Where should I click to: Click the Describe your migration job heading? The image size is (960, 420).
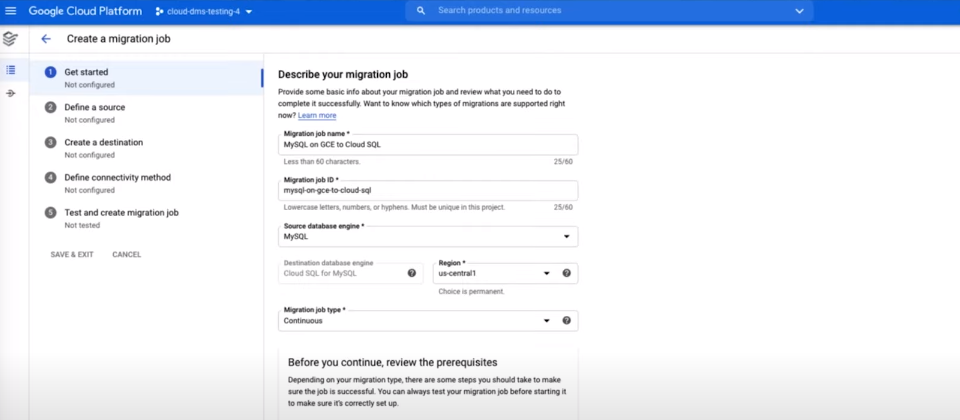343,75
